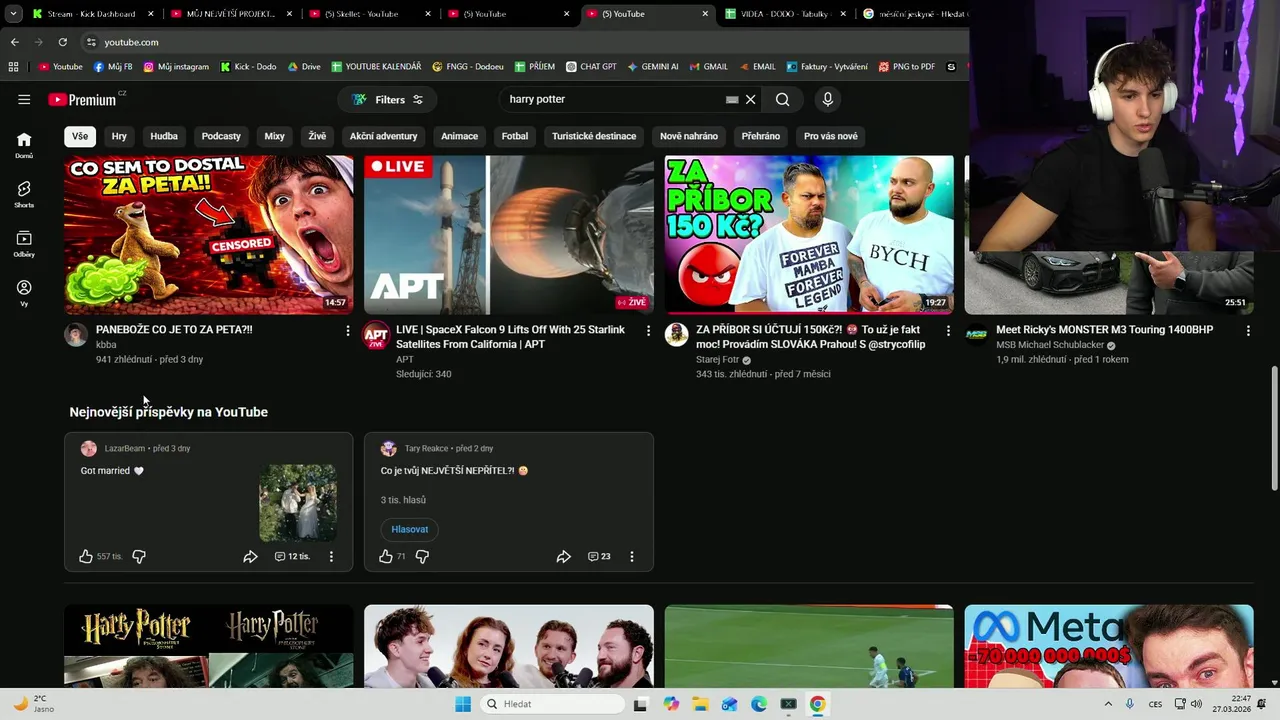Click Hlasovat button on the poll

[410, 529]
